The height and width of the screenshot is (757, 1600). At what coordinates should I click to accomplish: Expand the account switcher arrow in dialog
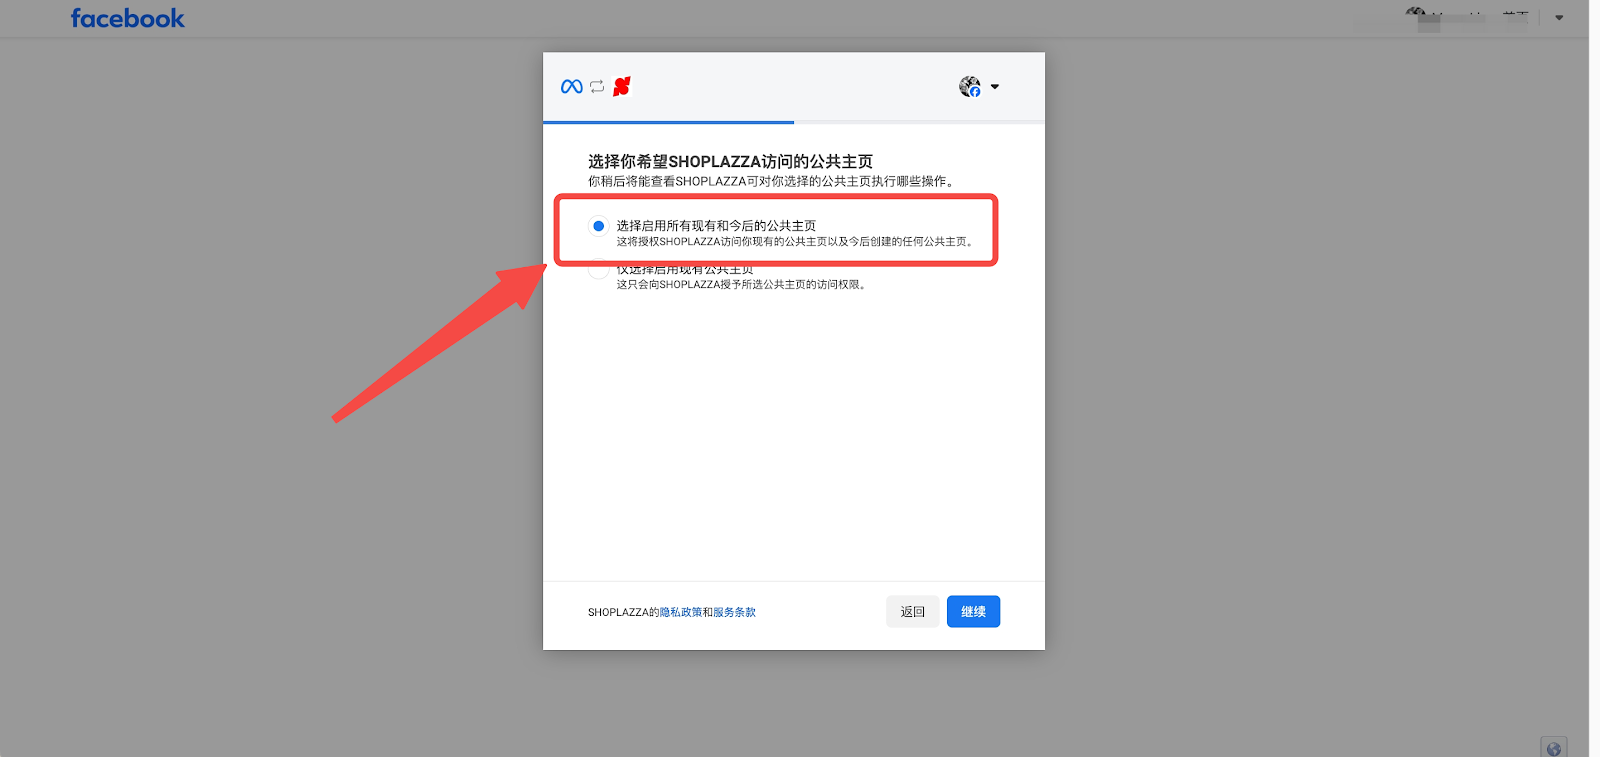[x=995, y=87]
